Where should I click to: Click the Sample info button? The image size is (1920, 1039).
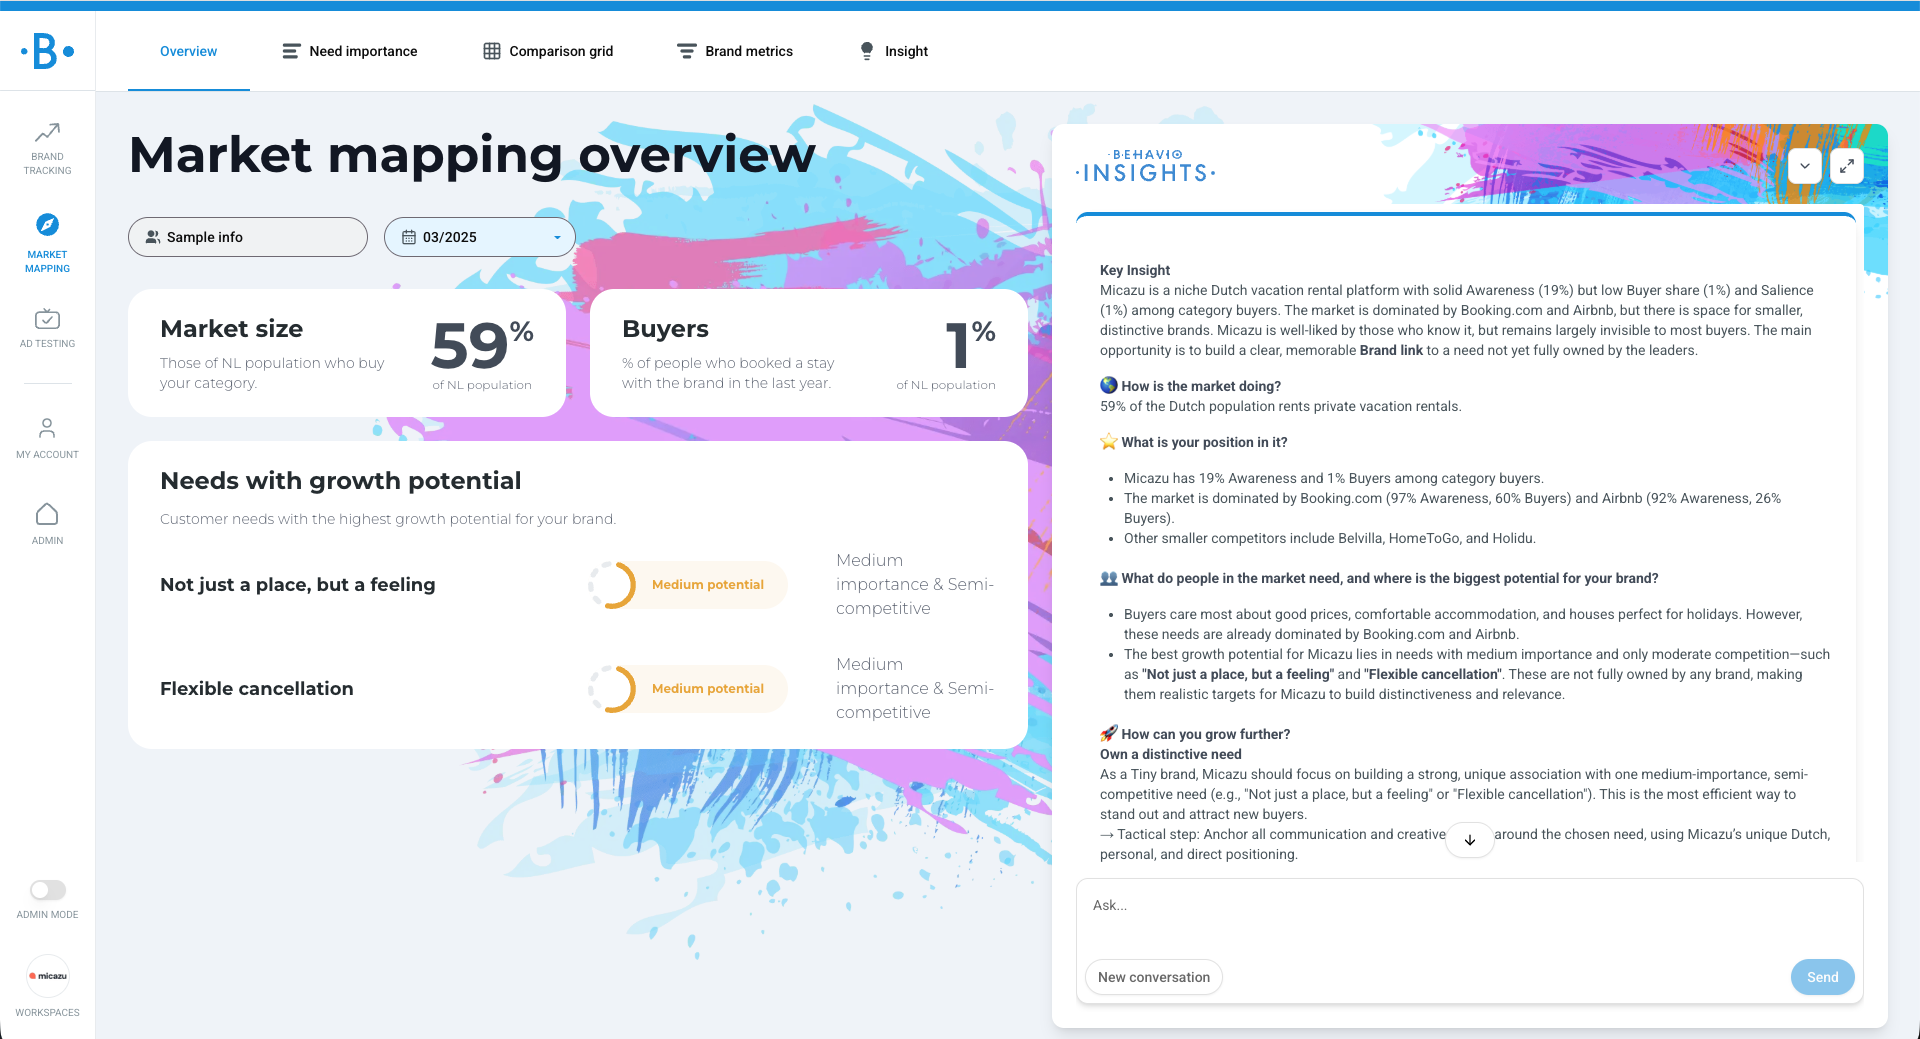(x=248, y=237)
